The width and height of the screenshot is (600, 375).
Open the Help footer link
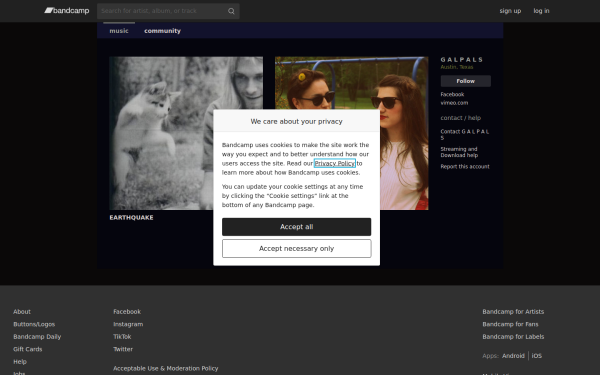coord(20,362)
